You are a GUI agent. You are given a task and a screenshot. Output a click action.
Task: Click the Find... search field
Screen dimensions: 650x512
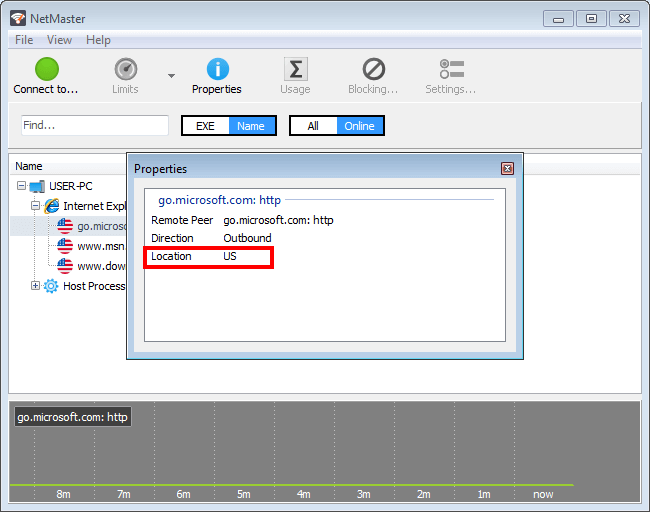point(95,125)
